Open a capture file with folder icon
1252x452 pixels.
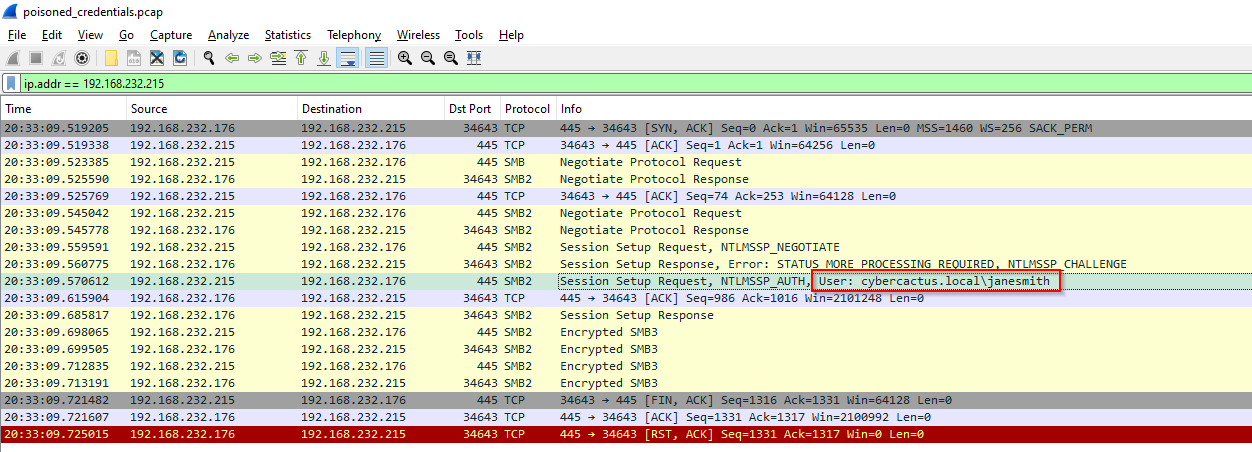point(111,58)
